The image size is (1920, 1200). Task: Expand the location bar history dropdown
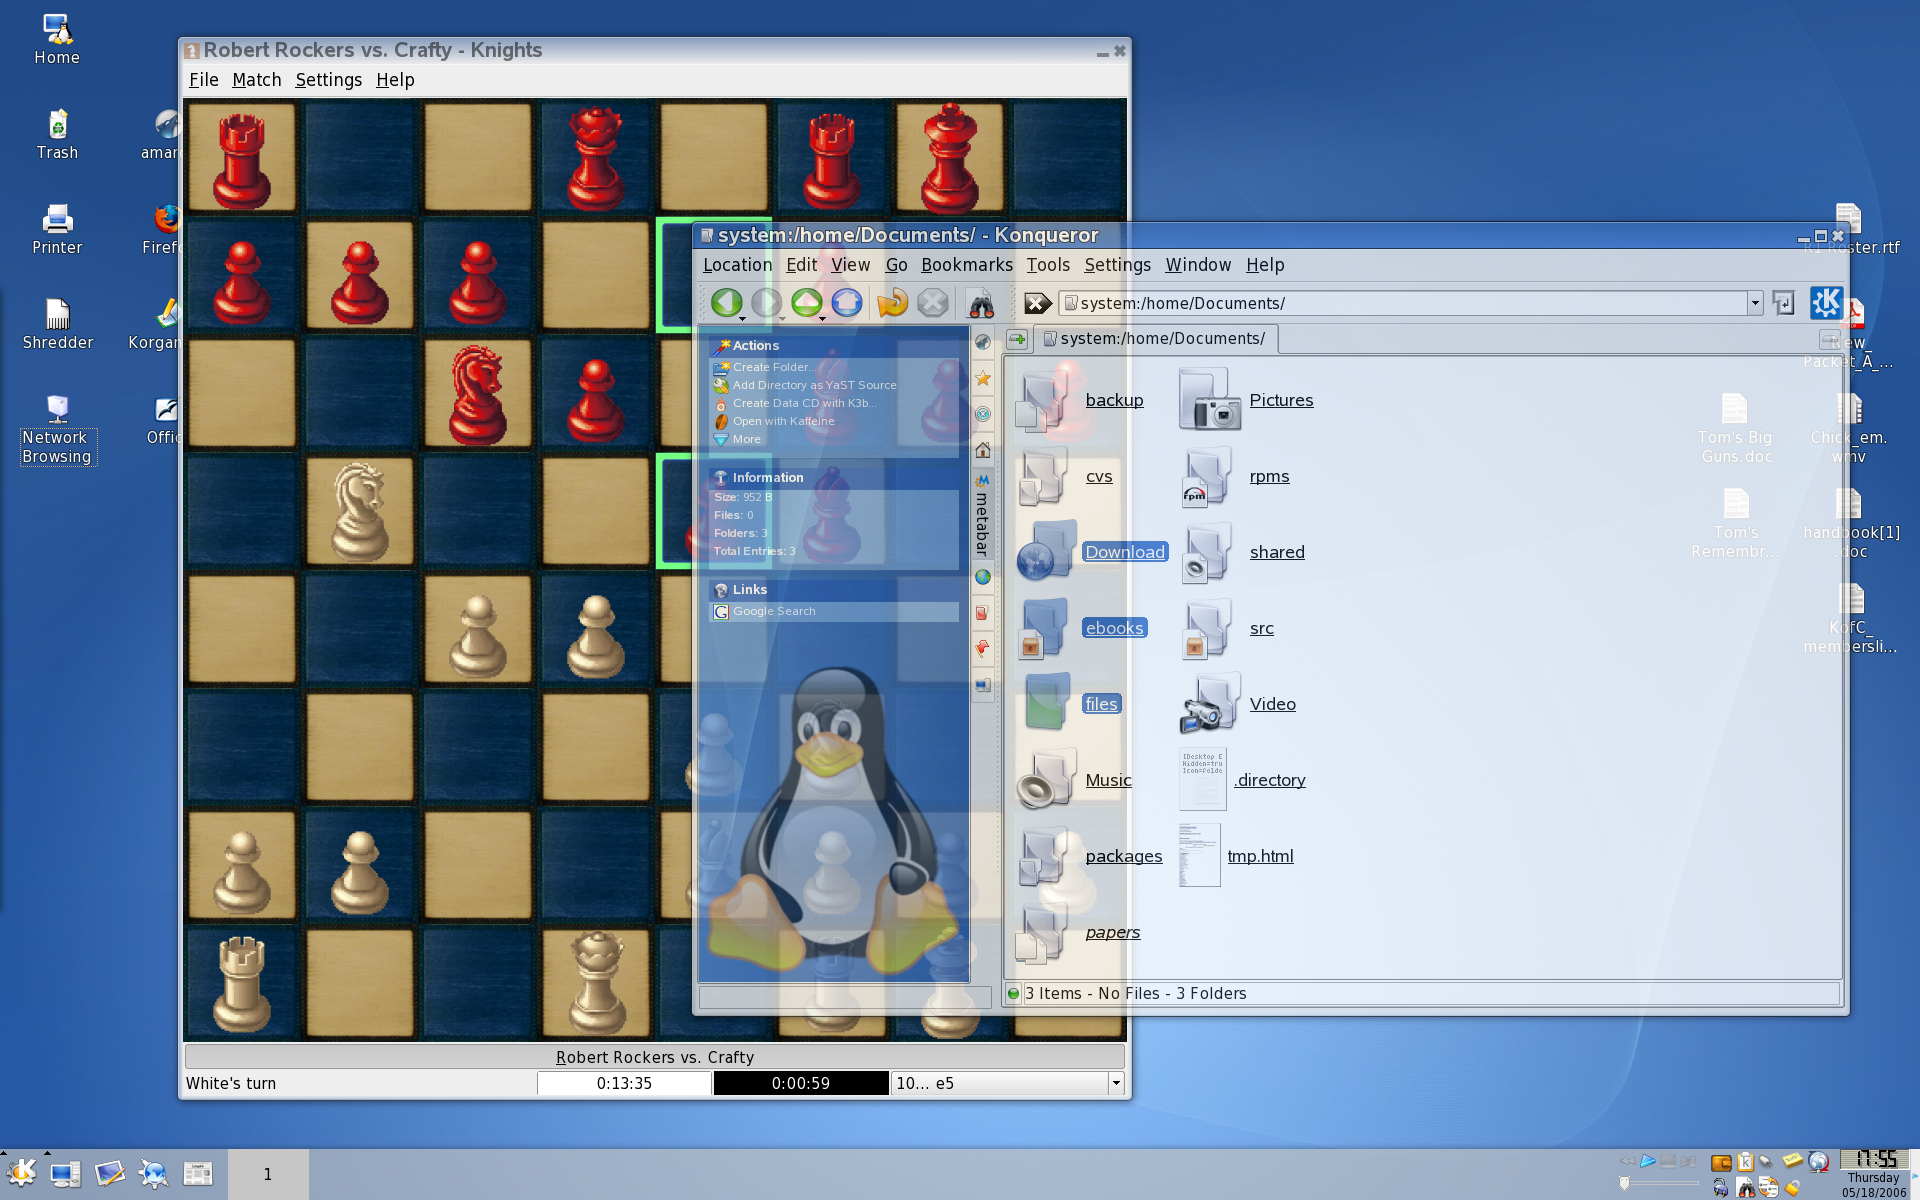1754,303
